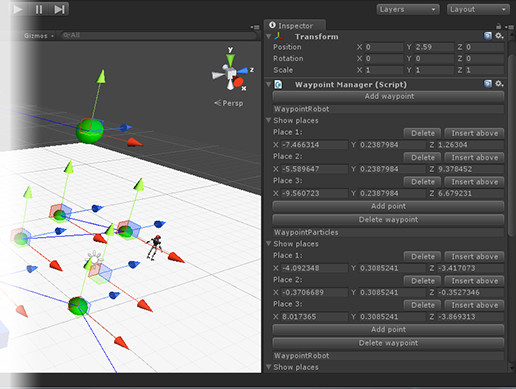This screenshot has width=516, height=389.
Task: Click the Waypoint Manager script icon
Action: (278, 84)
